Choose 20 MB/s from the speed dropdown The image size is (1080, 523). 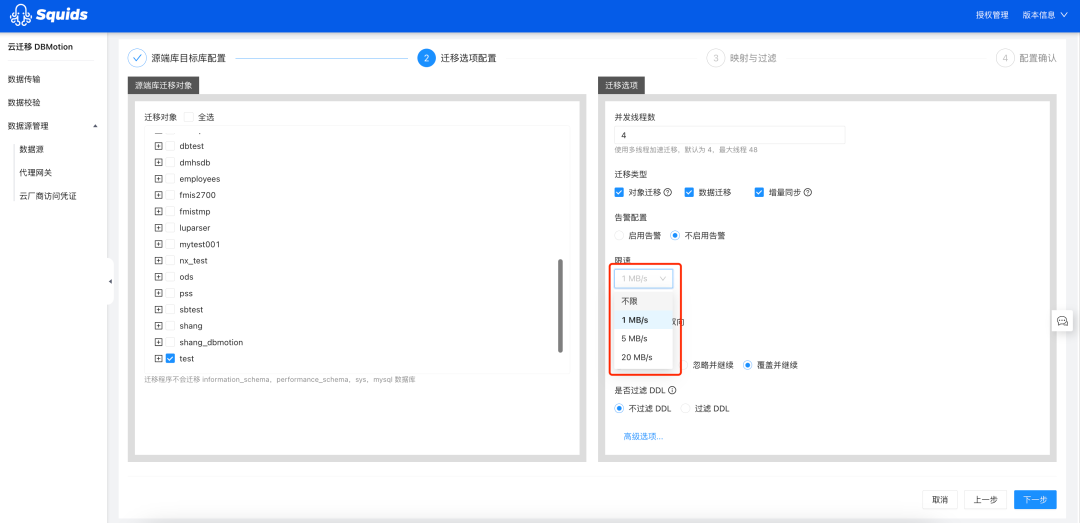pyautogui.click(x=643, y=357)
